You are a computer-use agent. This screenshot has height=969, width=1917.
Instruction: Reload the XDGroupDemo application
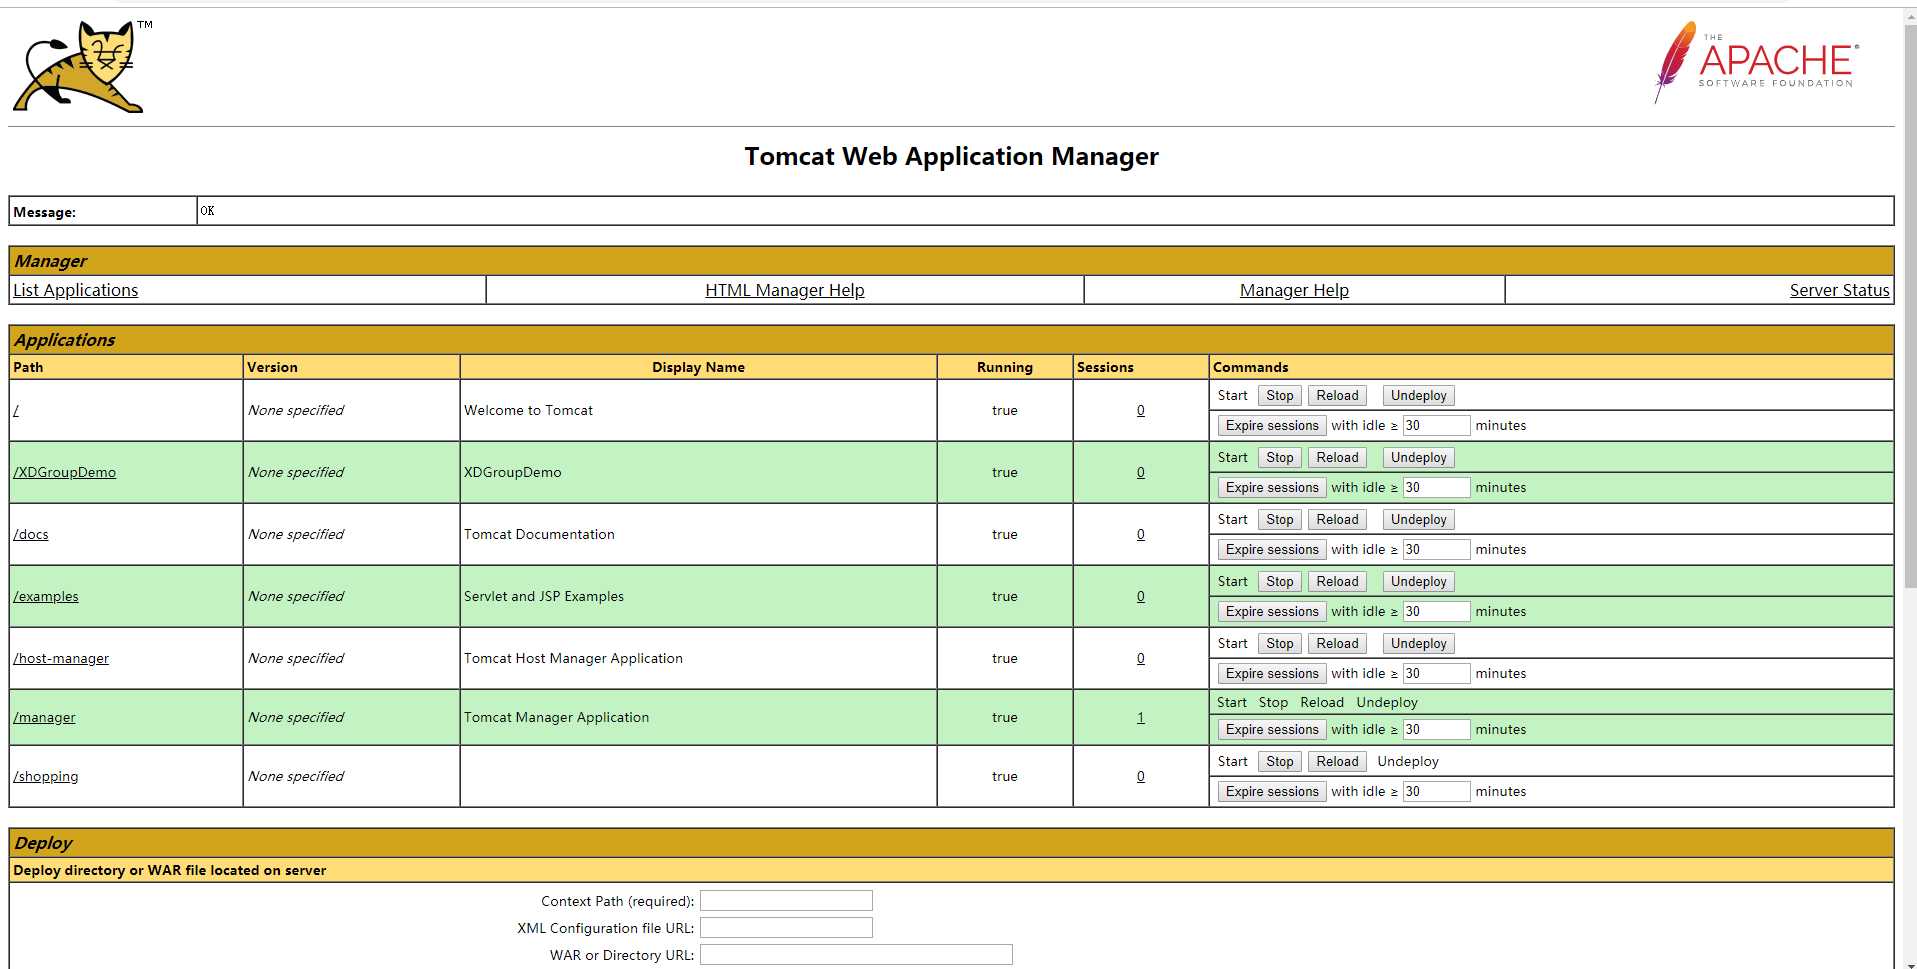click(1337, 458)
